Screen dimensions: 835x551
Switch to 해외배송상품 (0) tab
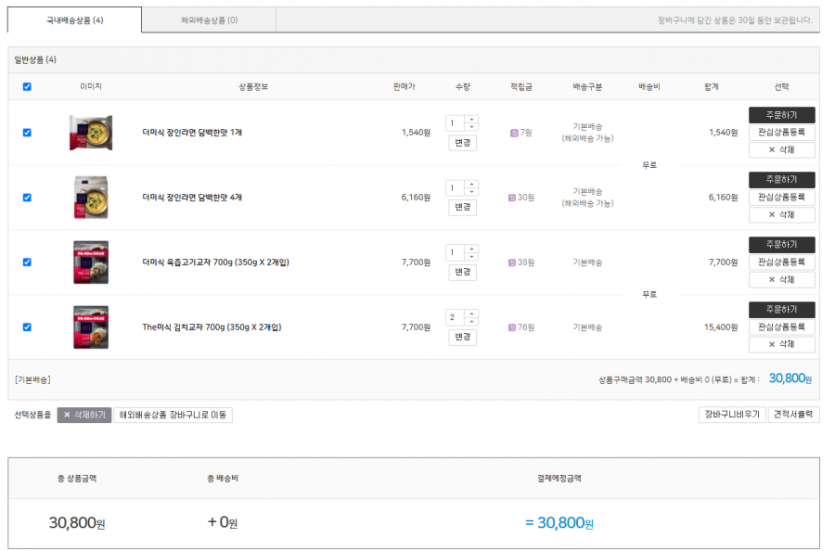[209, 20]
